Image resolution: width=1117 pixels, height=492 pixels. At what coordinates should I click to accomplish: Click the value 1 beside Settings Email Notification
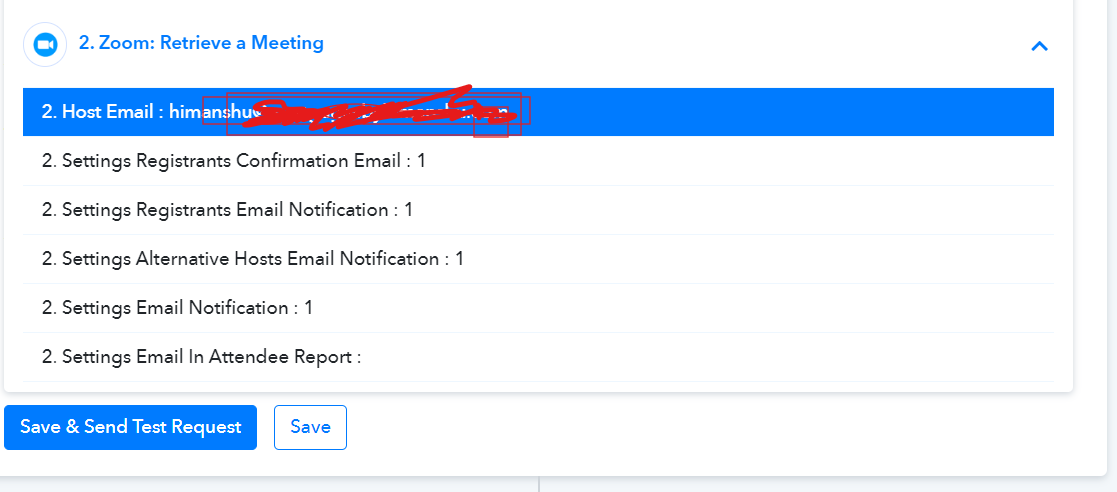(308, 308)
